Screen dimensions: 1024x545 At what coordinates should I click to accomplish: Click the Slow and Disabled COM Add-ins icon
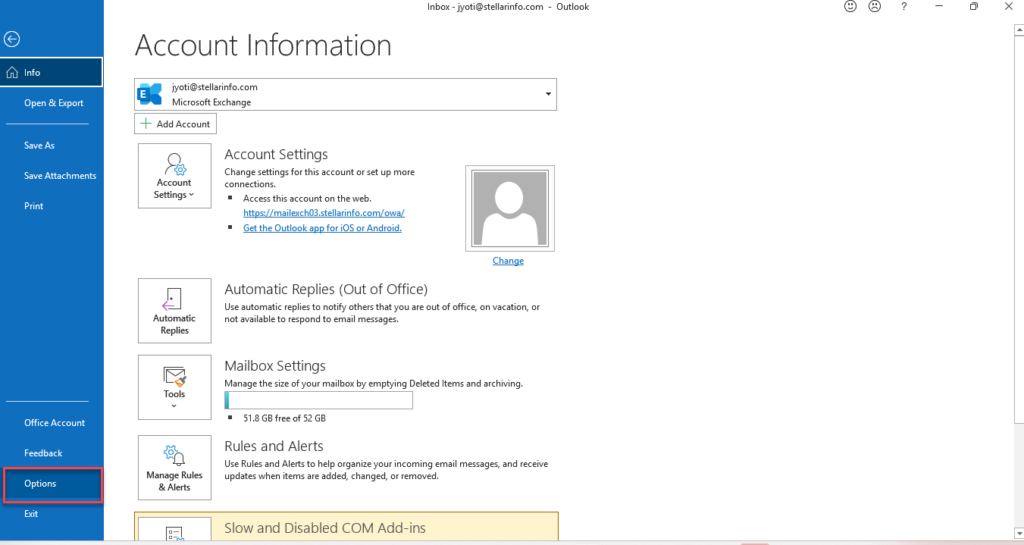point(174,531)
